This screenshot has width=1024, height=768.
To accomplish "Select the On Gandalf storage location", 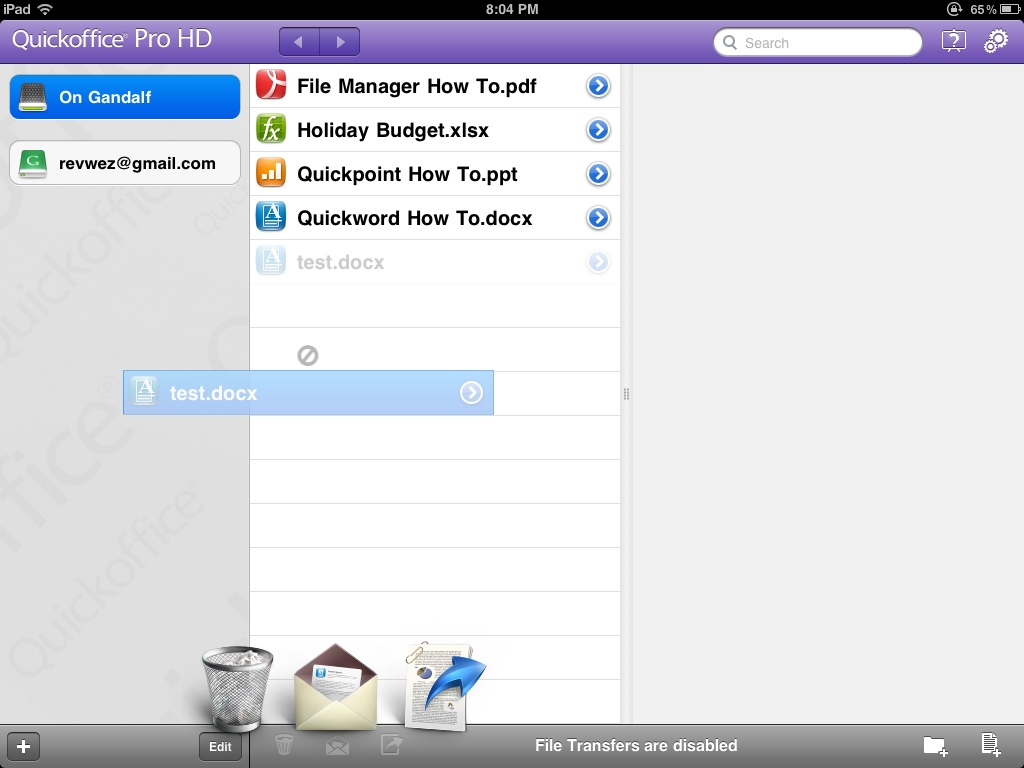I will (125, 97).
